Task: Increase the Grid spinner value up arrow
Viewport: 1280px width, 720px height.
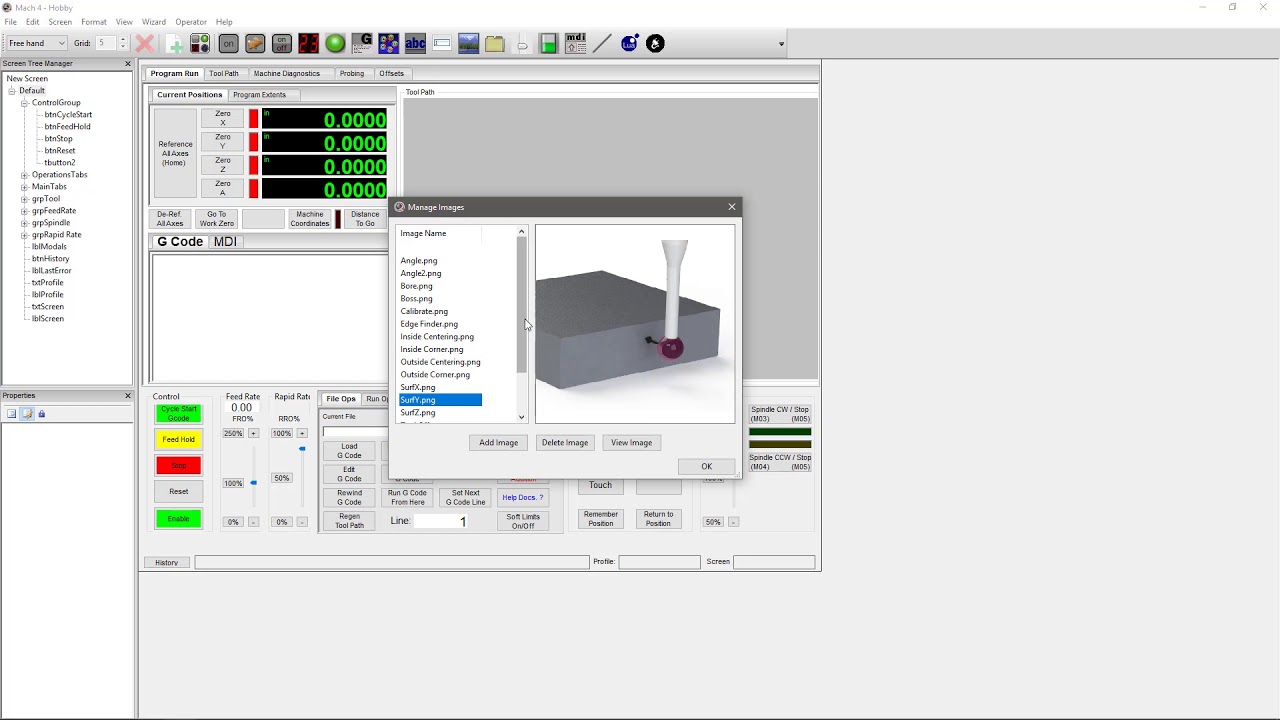Action: (x=123, y=40)
